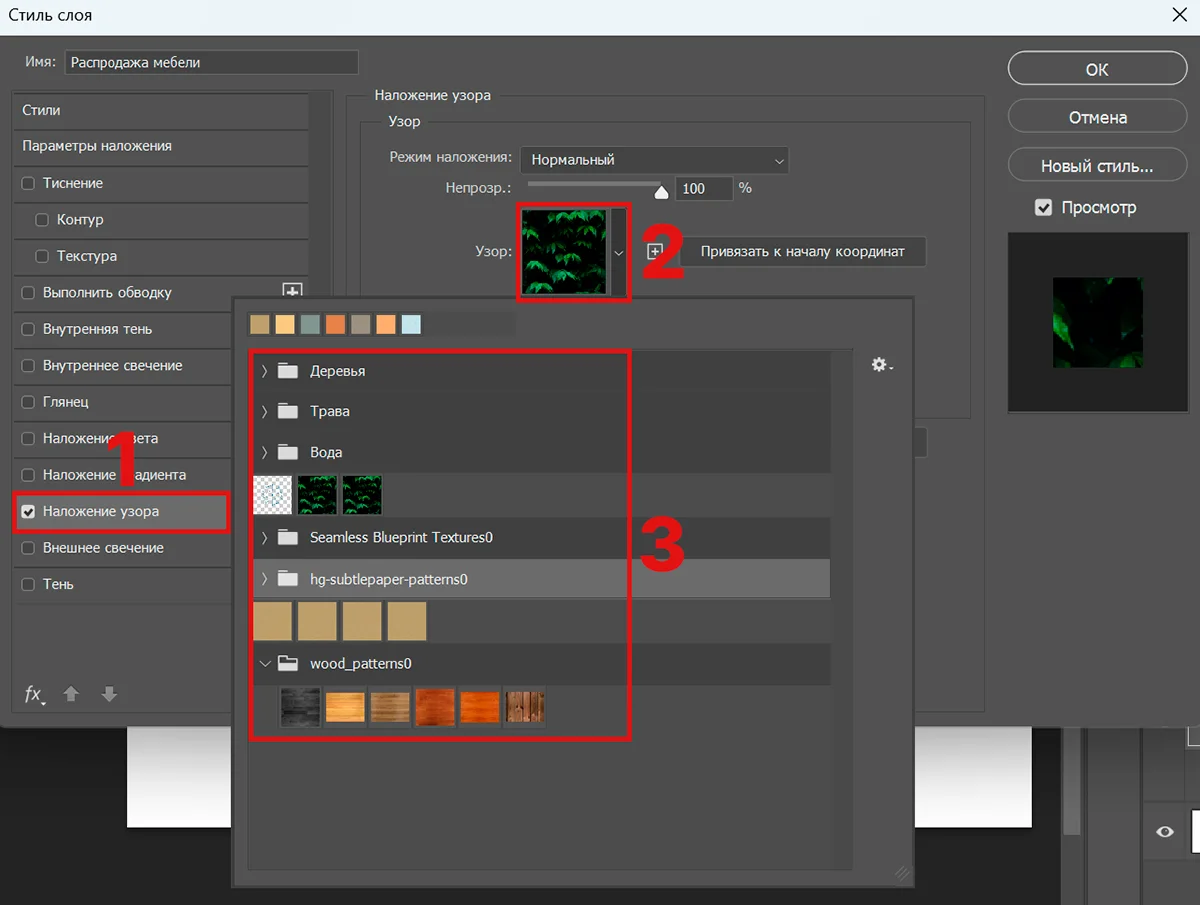Tick the Внешнее свечение checkbox
The height and width of the screenshot is (905, 1200).
tap(28, 548)
